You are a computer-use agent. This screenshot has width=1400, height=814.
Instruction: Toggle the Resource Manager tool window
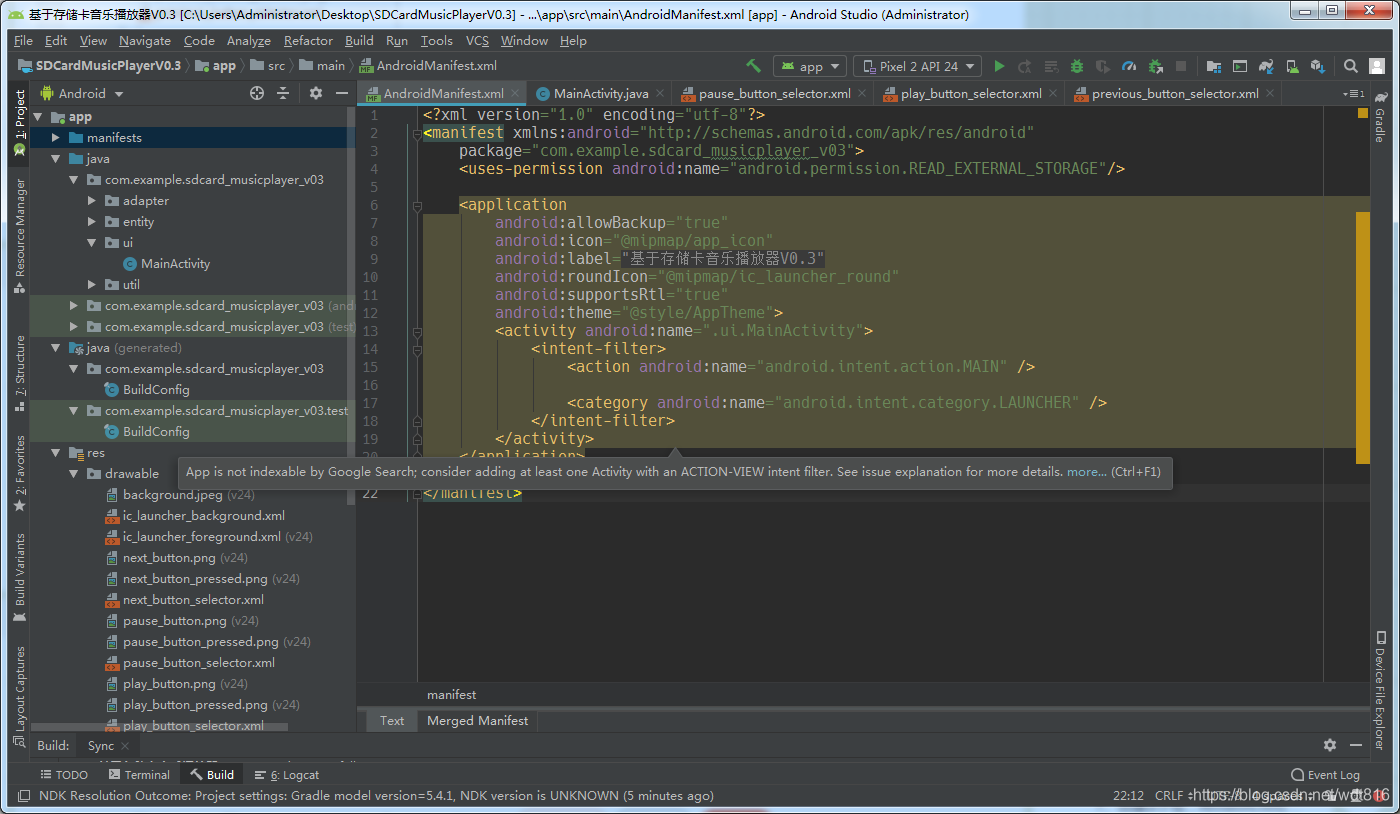[x=19, y=236]
